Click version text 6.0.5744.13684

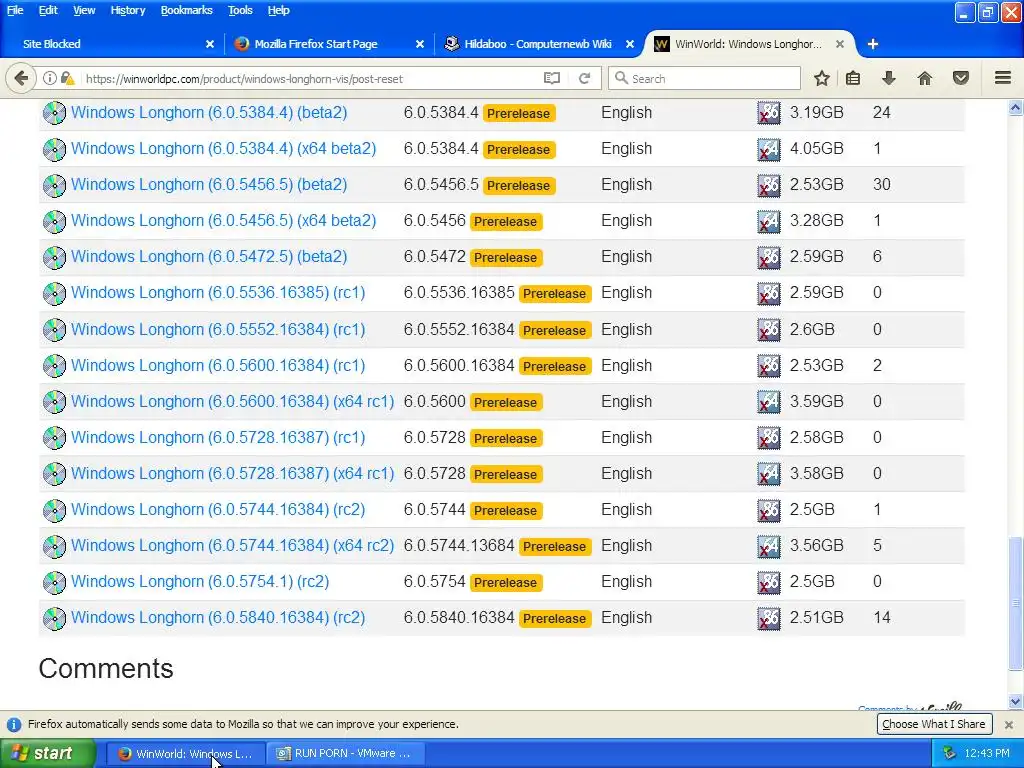point(458,545)
